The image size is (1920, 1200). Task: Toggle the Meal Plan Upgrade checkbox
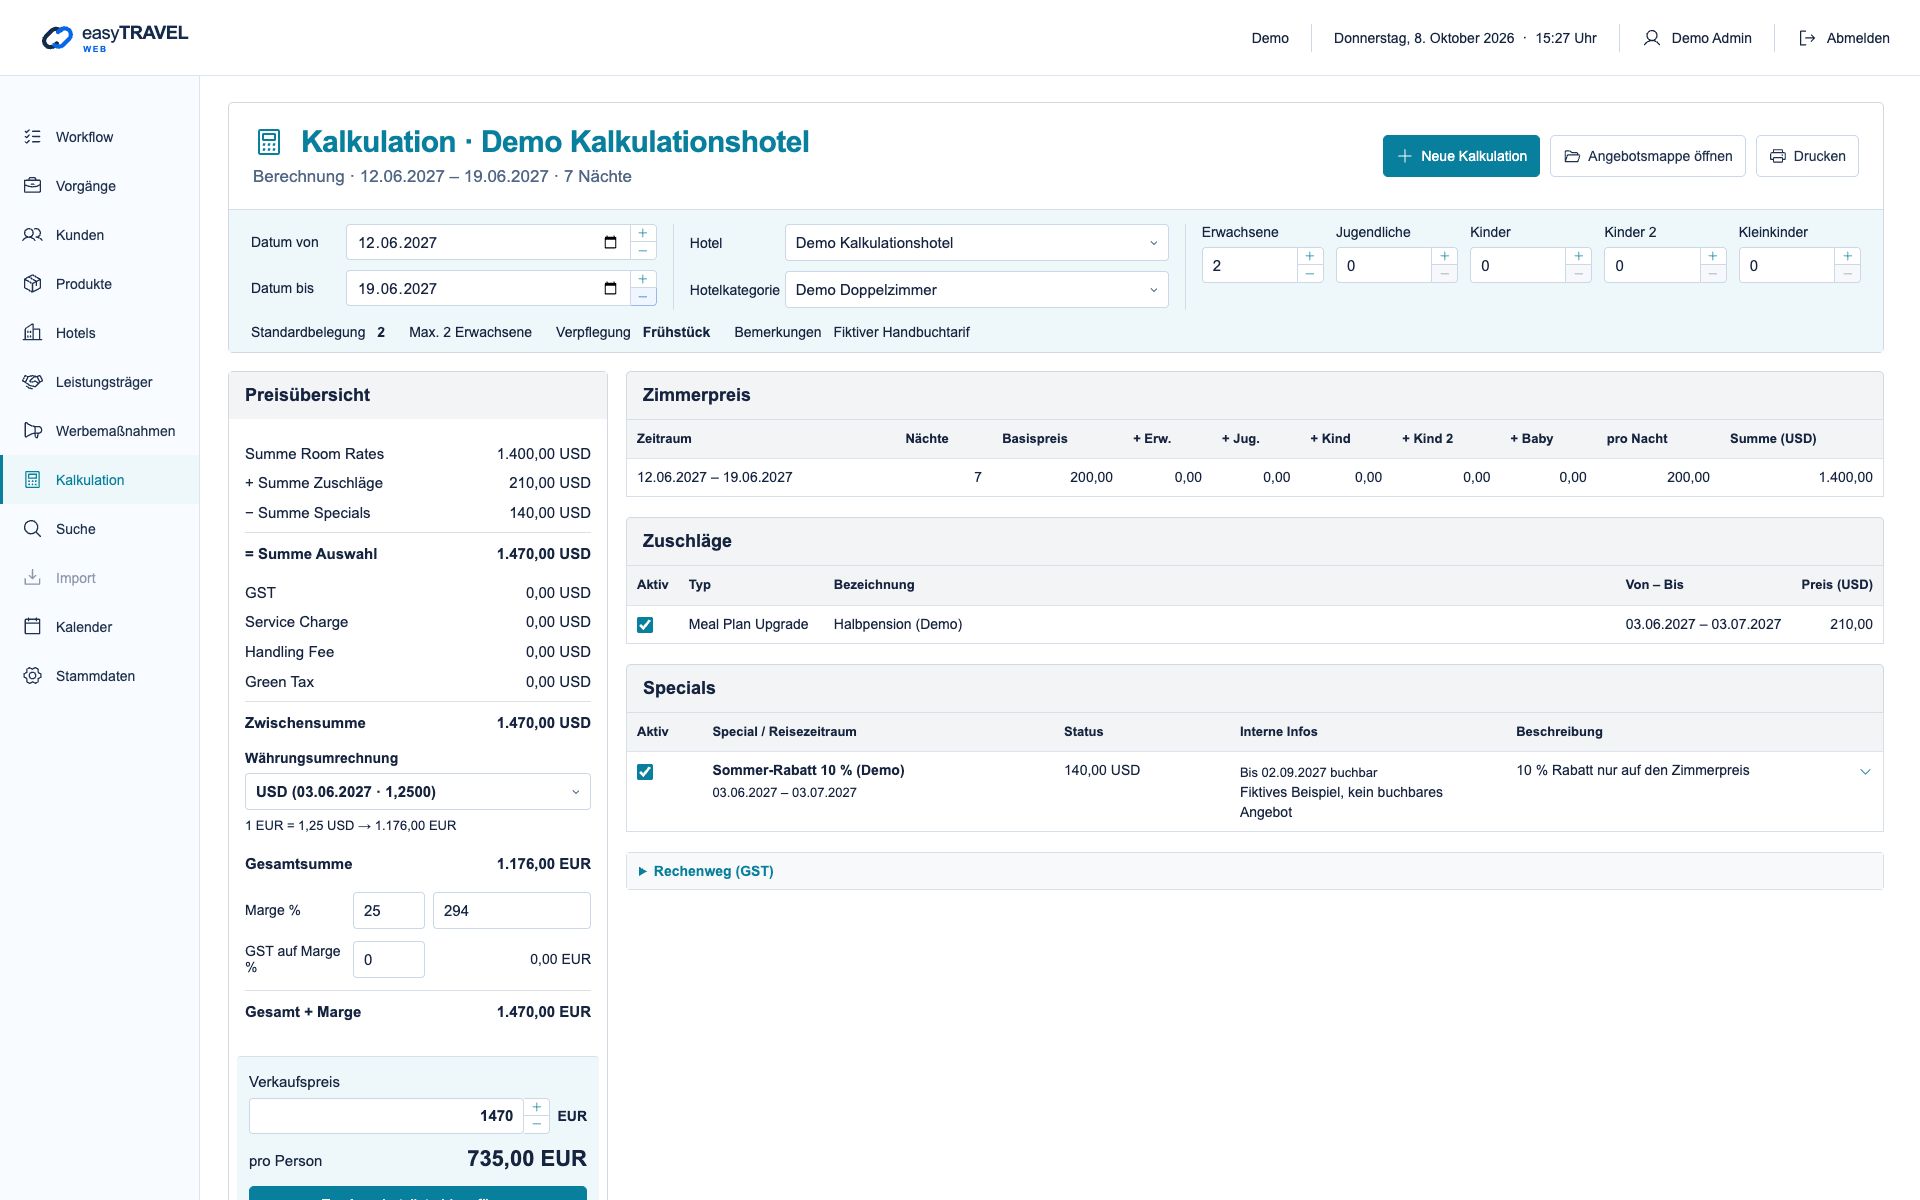645,625
